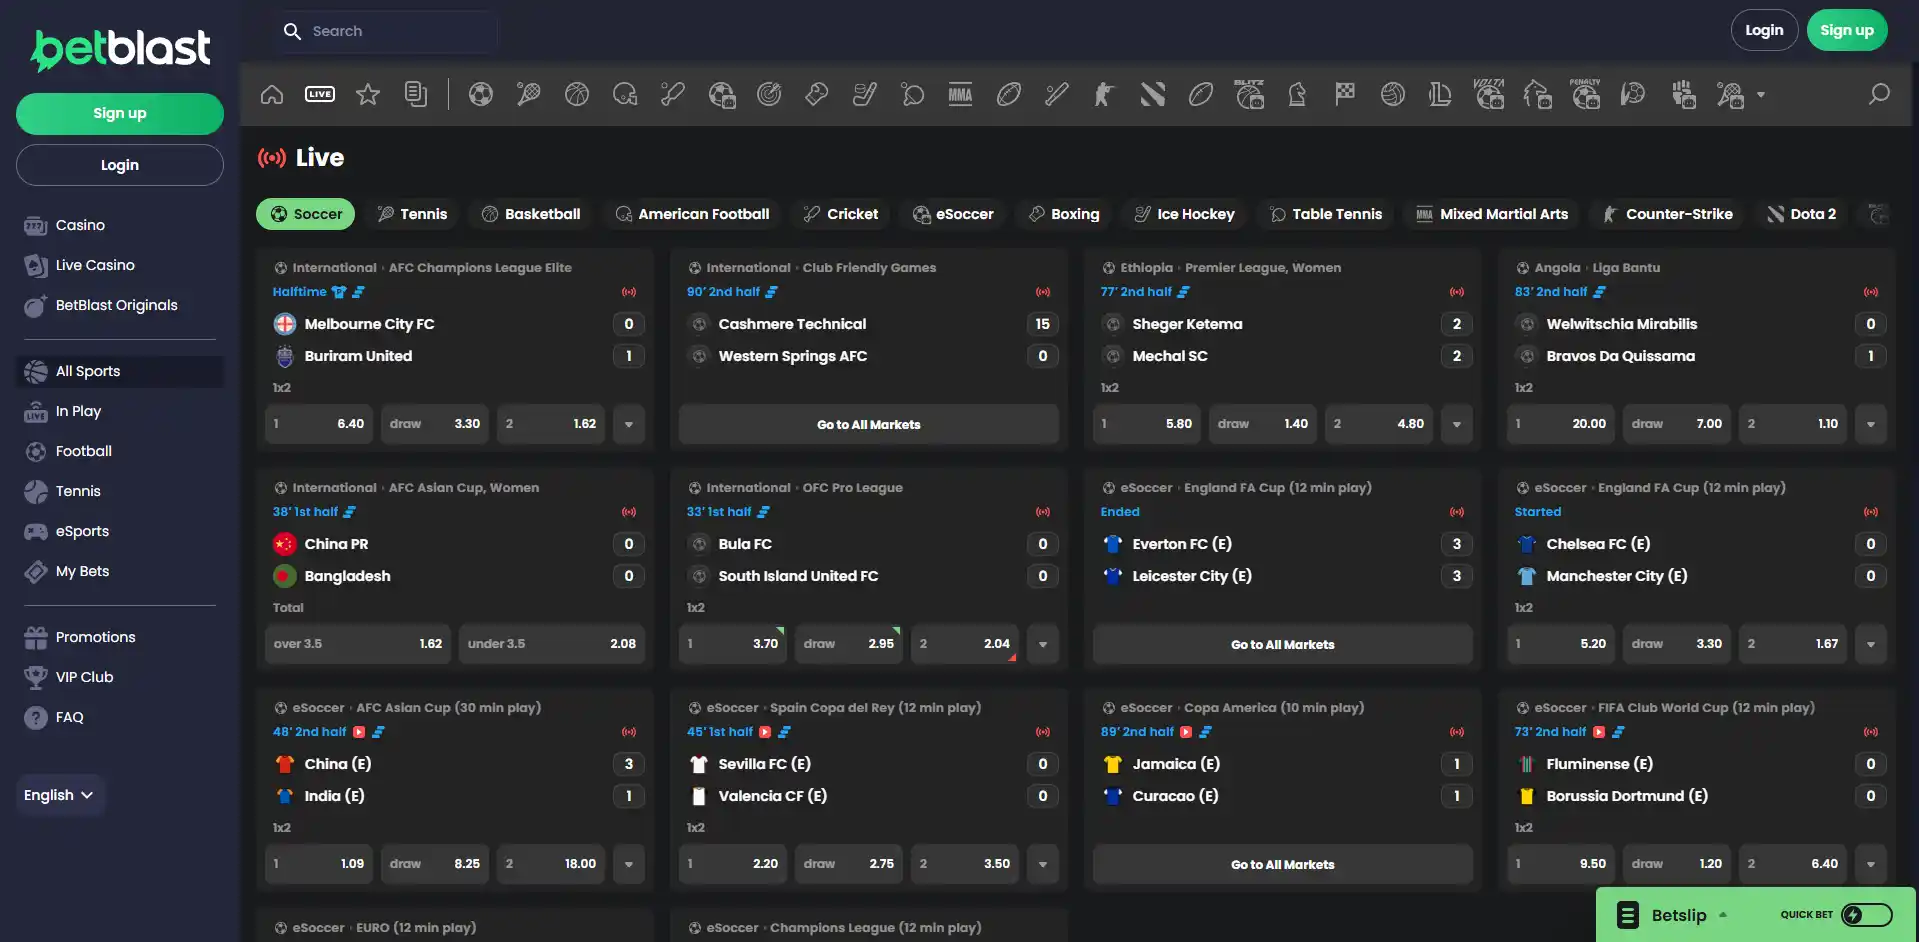Select the cricket bat icon in toolbar
Screen dimensions: 1919x942
(673, 94)
